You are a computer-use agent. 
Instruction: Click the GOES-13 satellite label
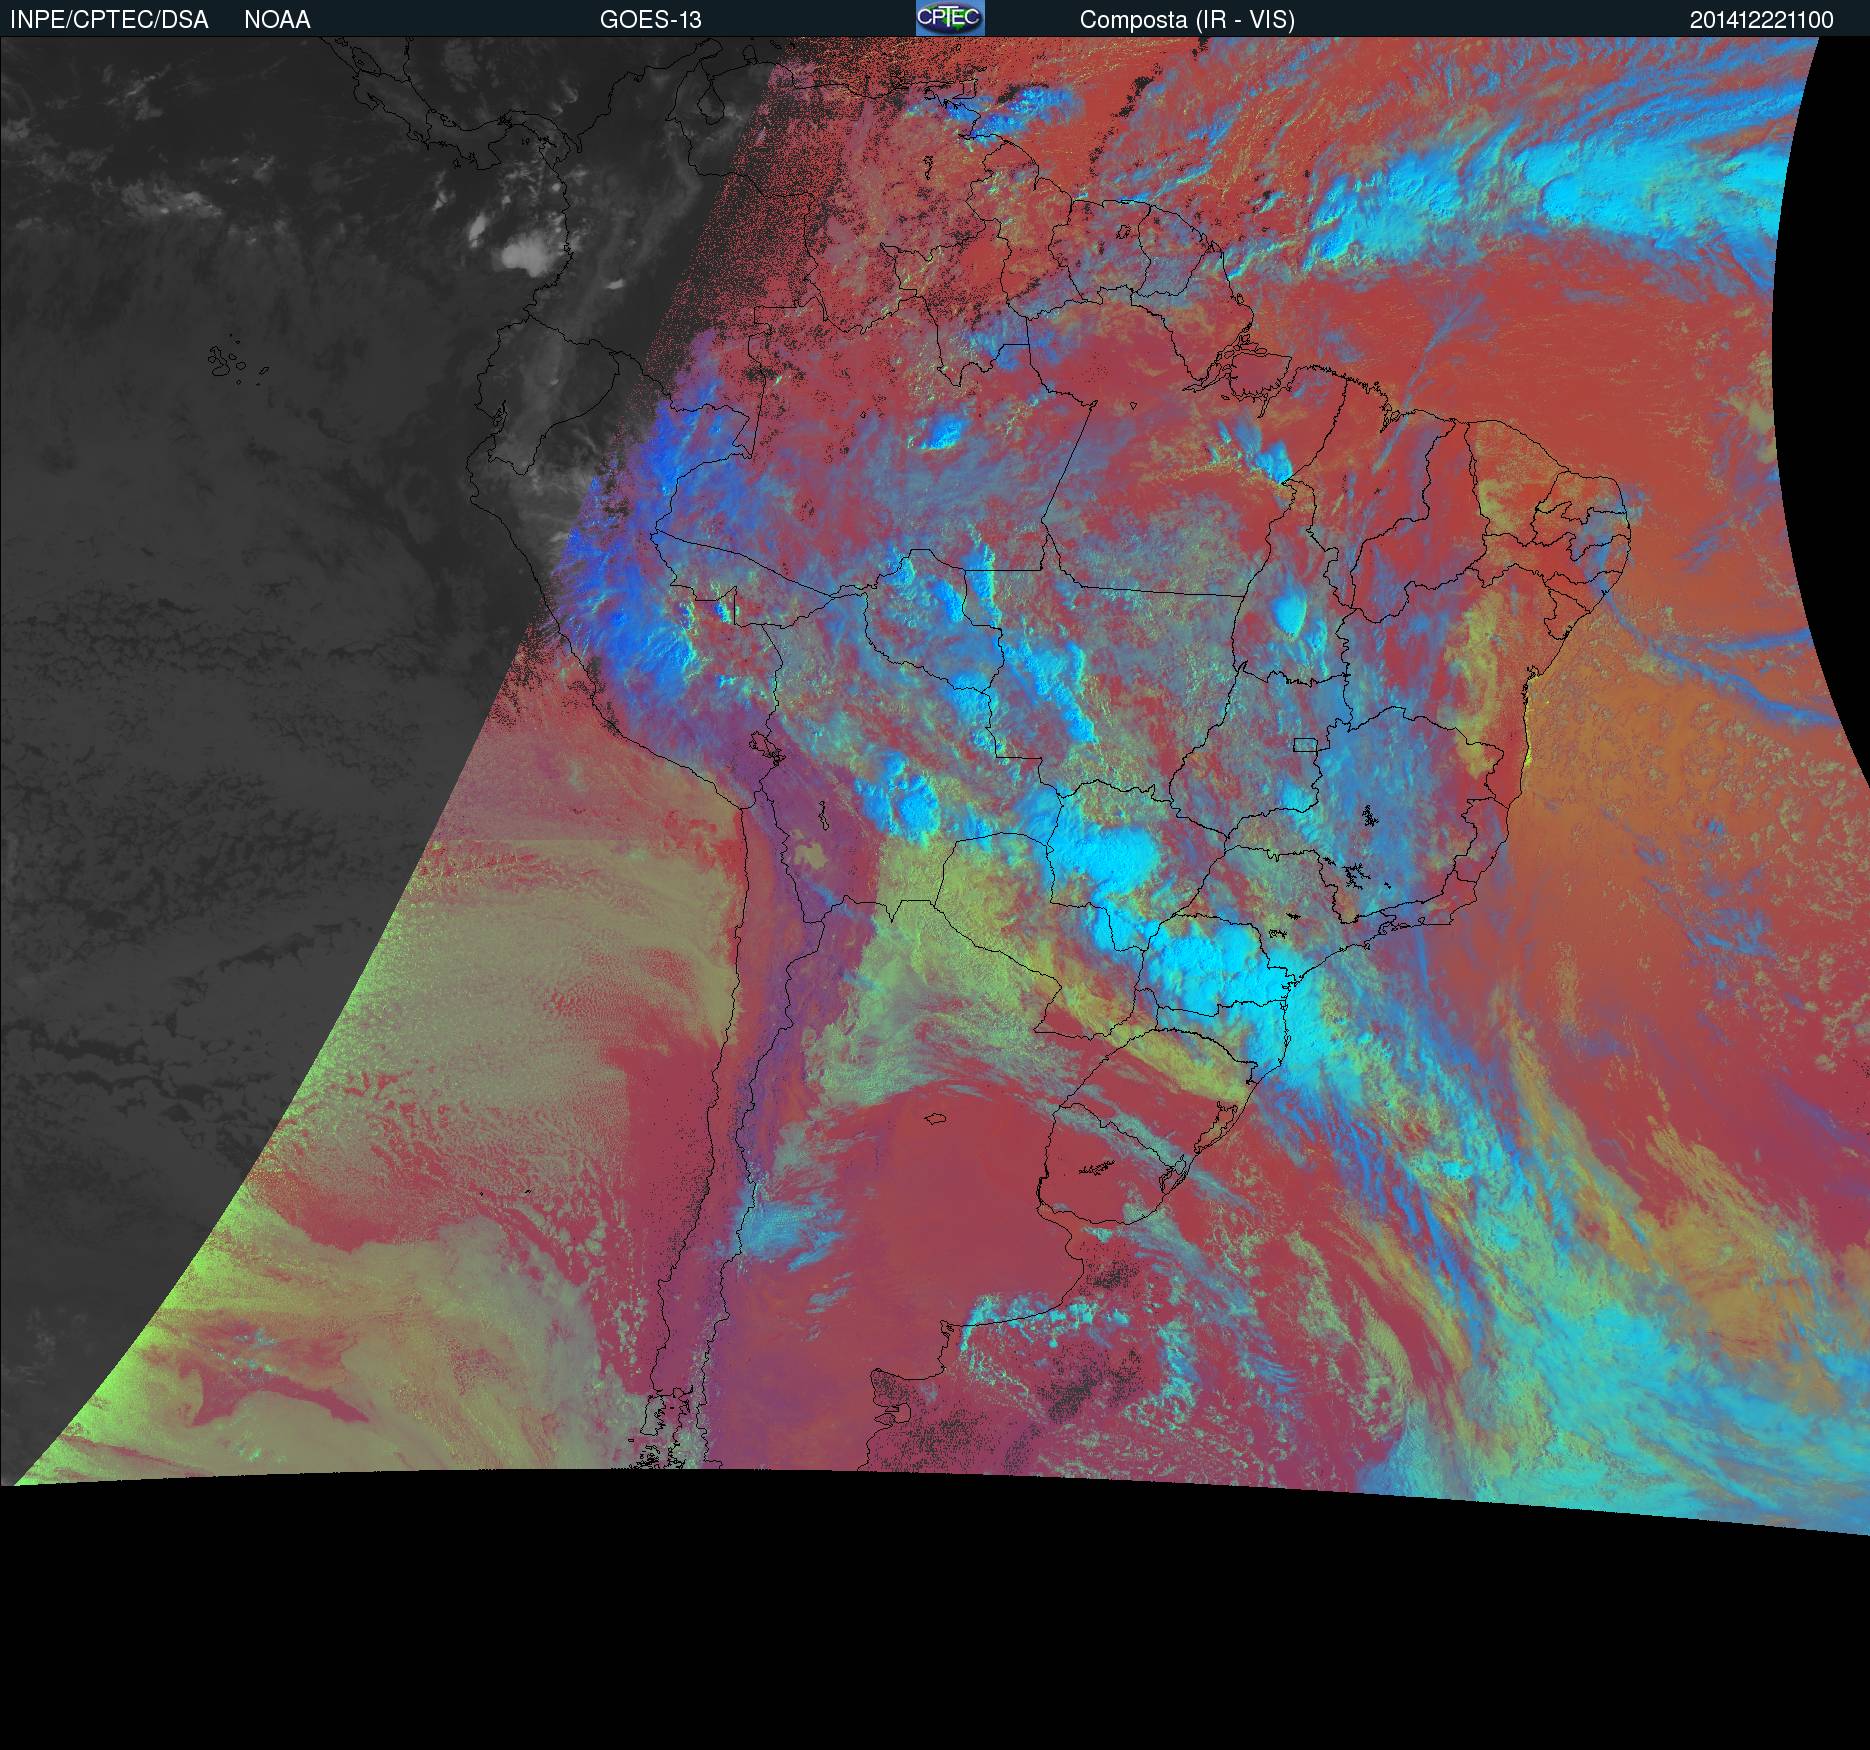[x=650, y=20]
